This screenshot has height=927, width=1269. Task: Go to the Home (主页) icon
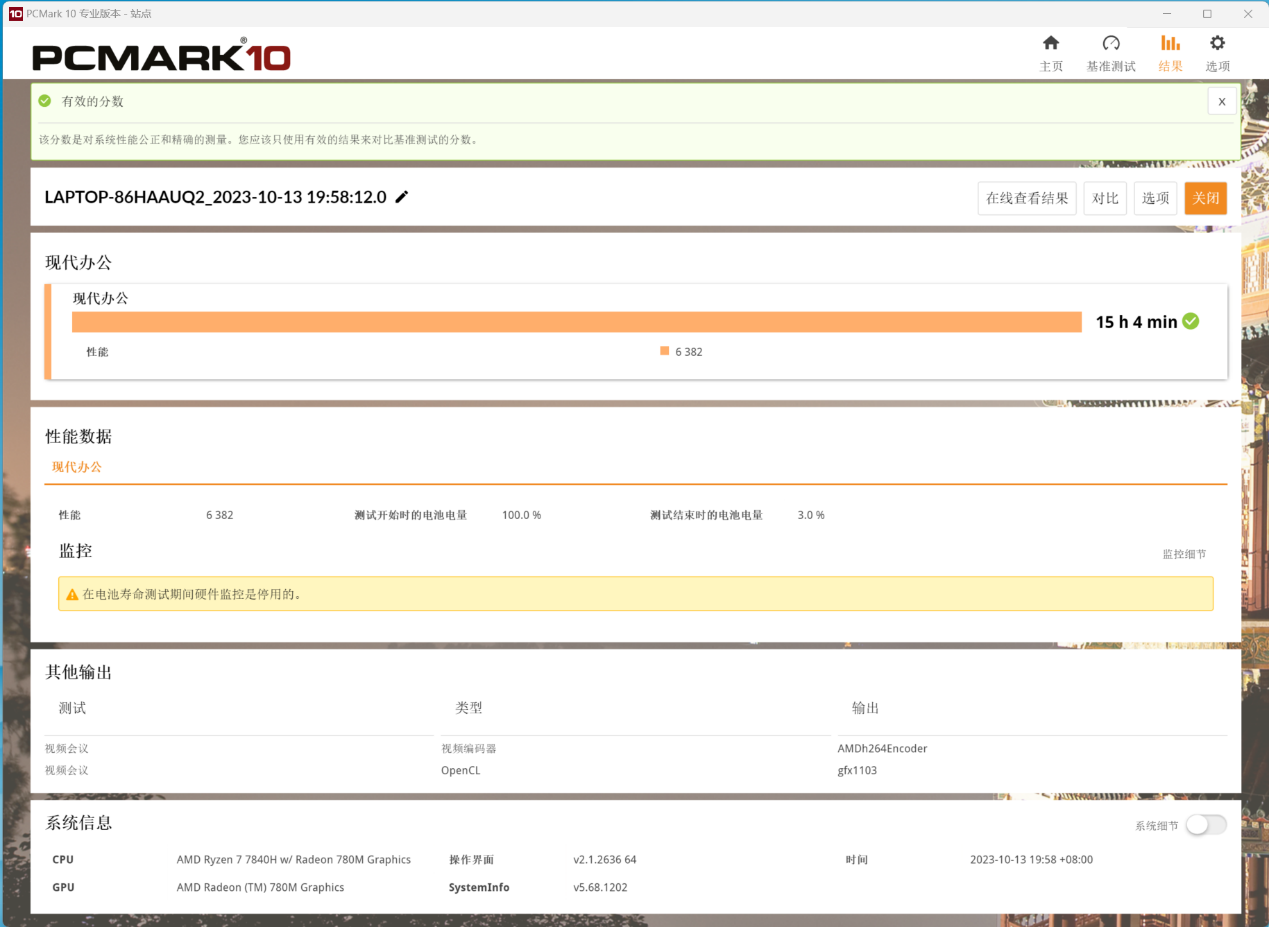coord(1051,44)
